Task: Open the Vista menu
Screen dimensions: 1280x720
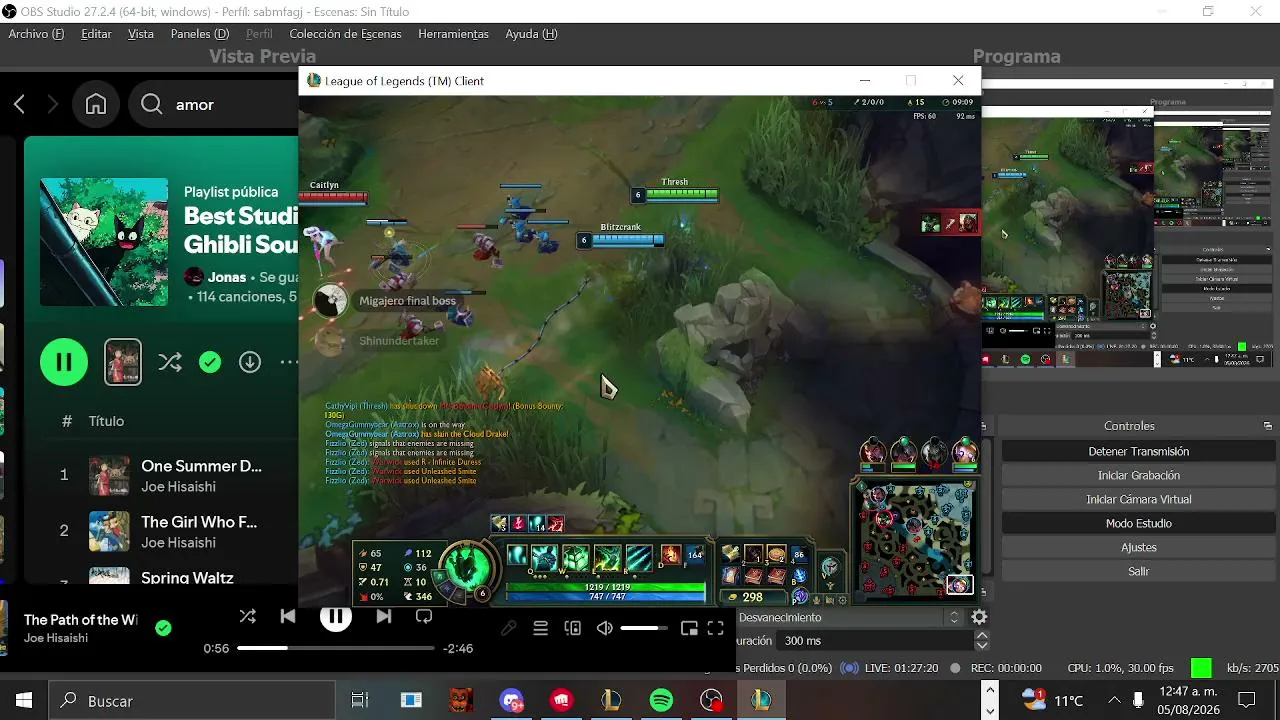Action: point(141,34)
